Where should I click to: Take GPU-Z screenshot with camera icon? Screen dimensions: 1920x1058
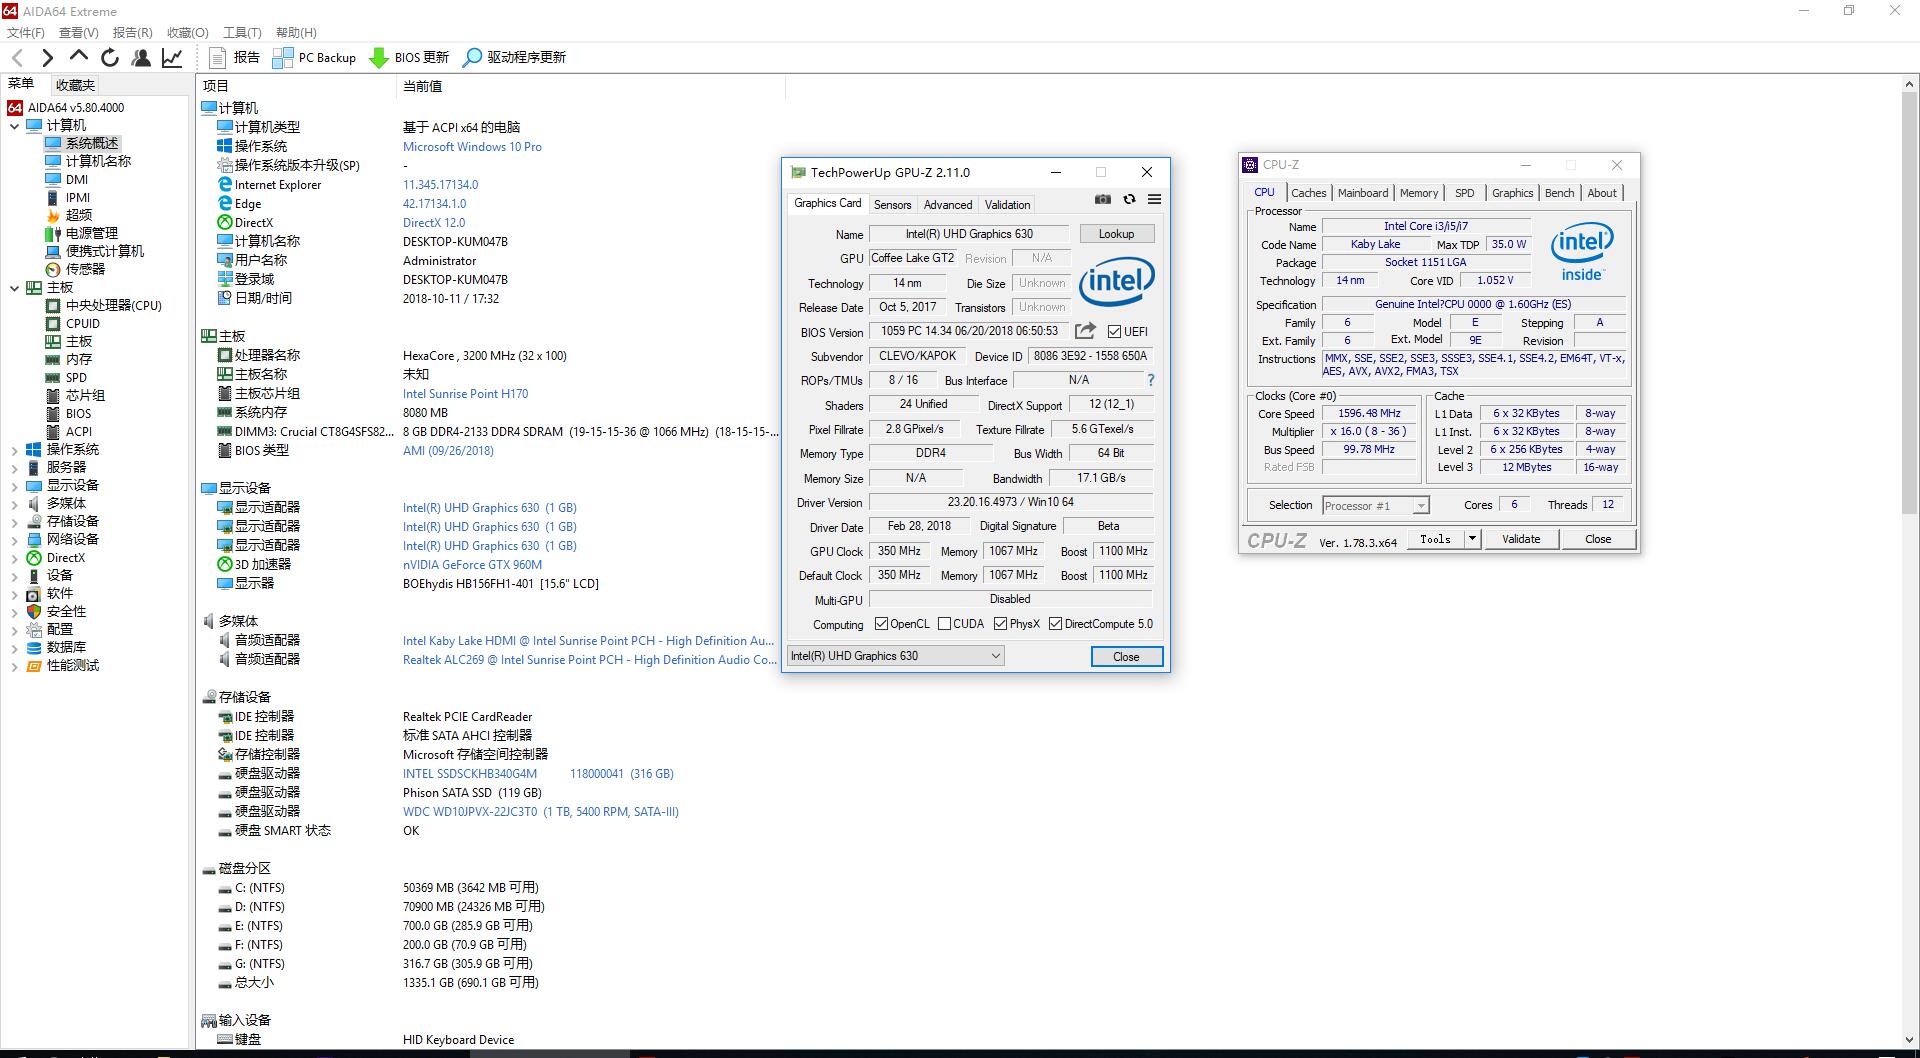coord(1102,200)
